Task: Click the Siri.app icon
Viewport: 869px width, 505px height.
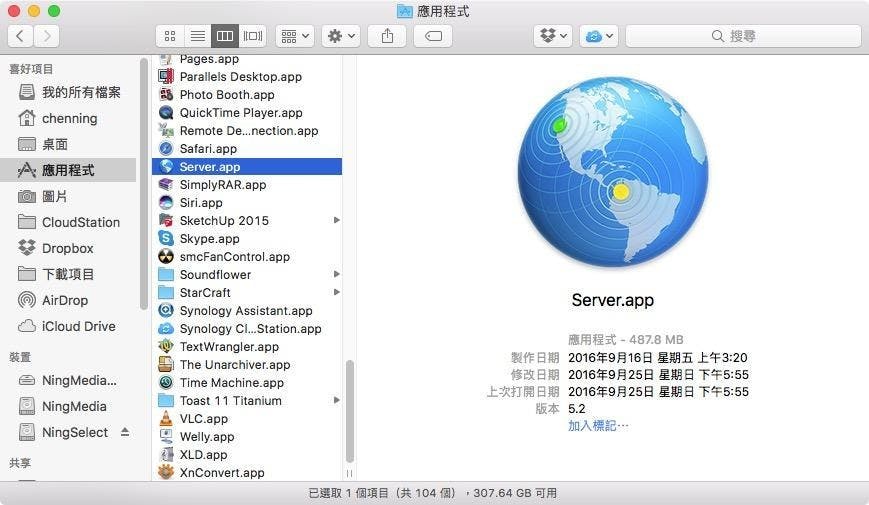Action: (166, 202)
